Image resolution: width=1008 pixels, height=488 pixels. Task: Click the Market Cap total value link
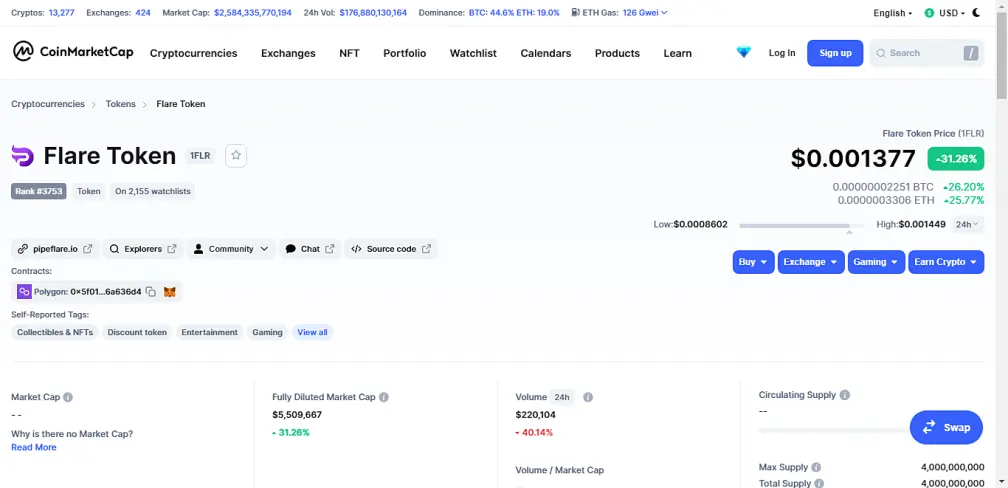[253, 12]
